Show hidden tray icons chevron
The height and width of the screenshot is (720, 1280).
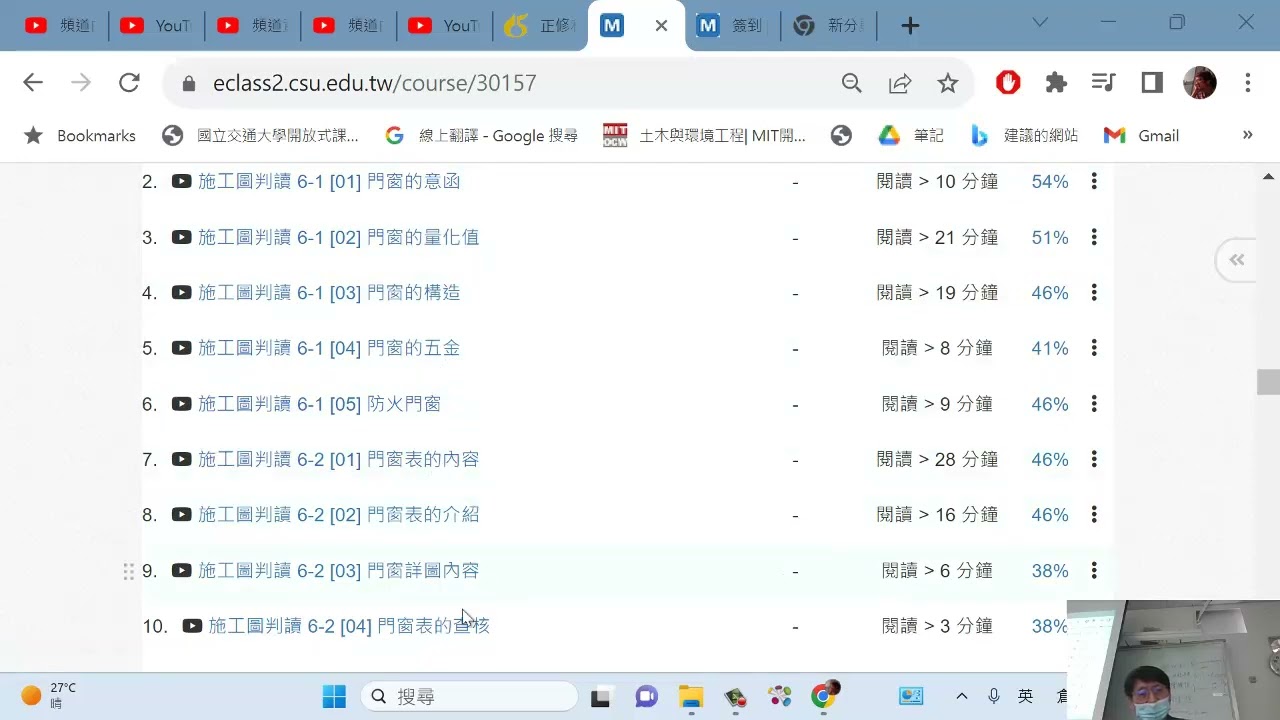coord(962,696)
